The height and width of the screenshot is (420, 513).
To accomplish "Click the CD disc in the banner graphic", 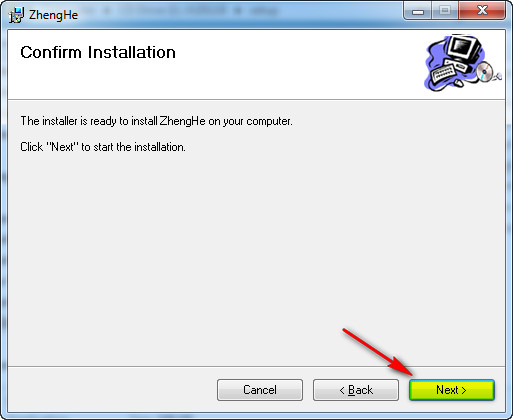I will tap(484, 72).
